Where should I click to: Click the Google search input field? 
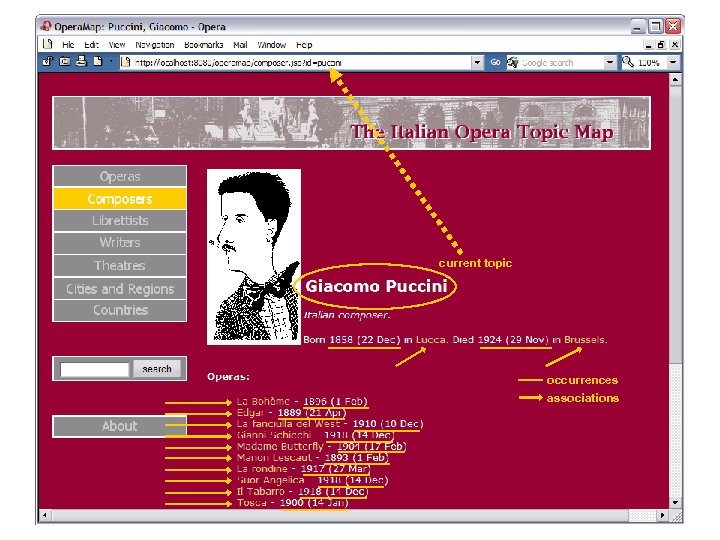(x=561, y=62)
